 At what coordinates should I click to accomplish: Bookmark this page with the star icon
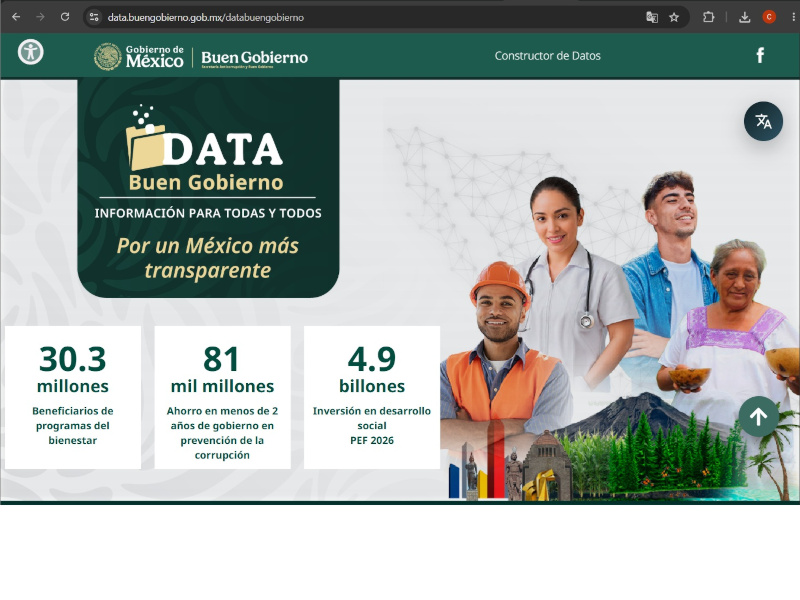(x=674, y=17)
